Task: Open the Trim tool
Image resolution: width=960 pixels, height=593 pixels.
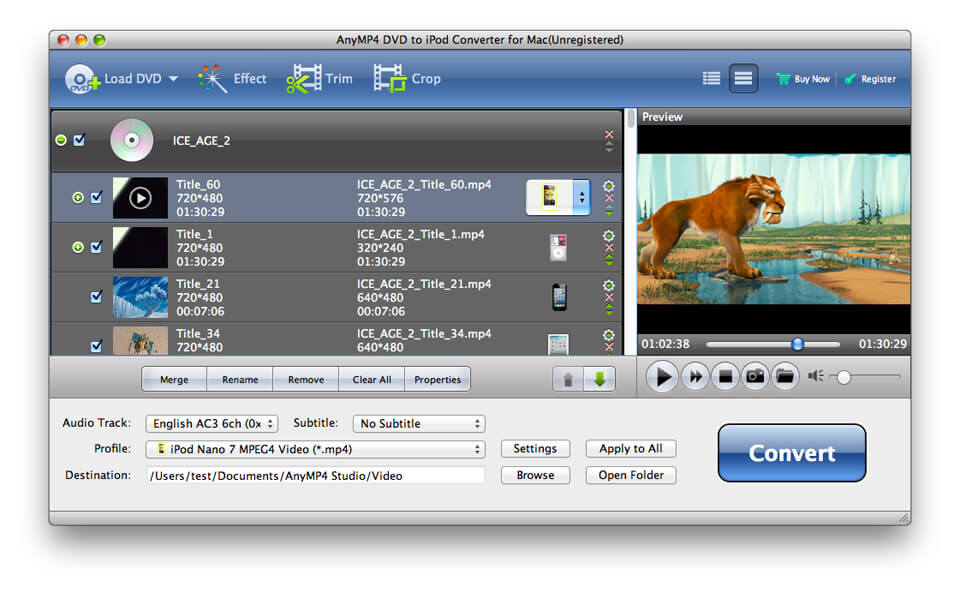Action: click(x=319, y=79)
